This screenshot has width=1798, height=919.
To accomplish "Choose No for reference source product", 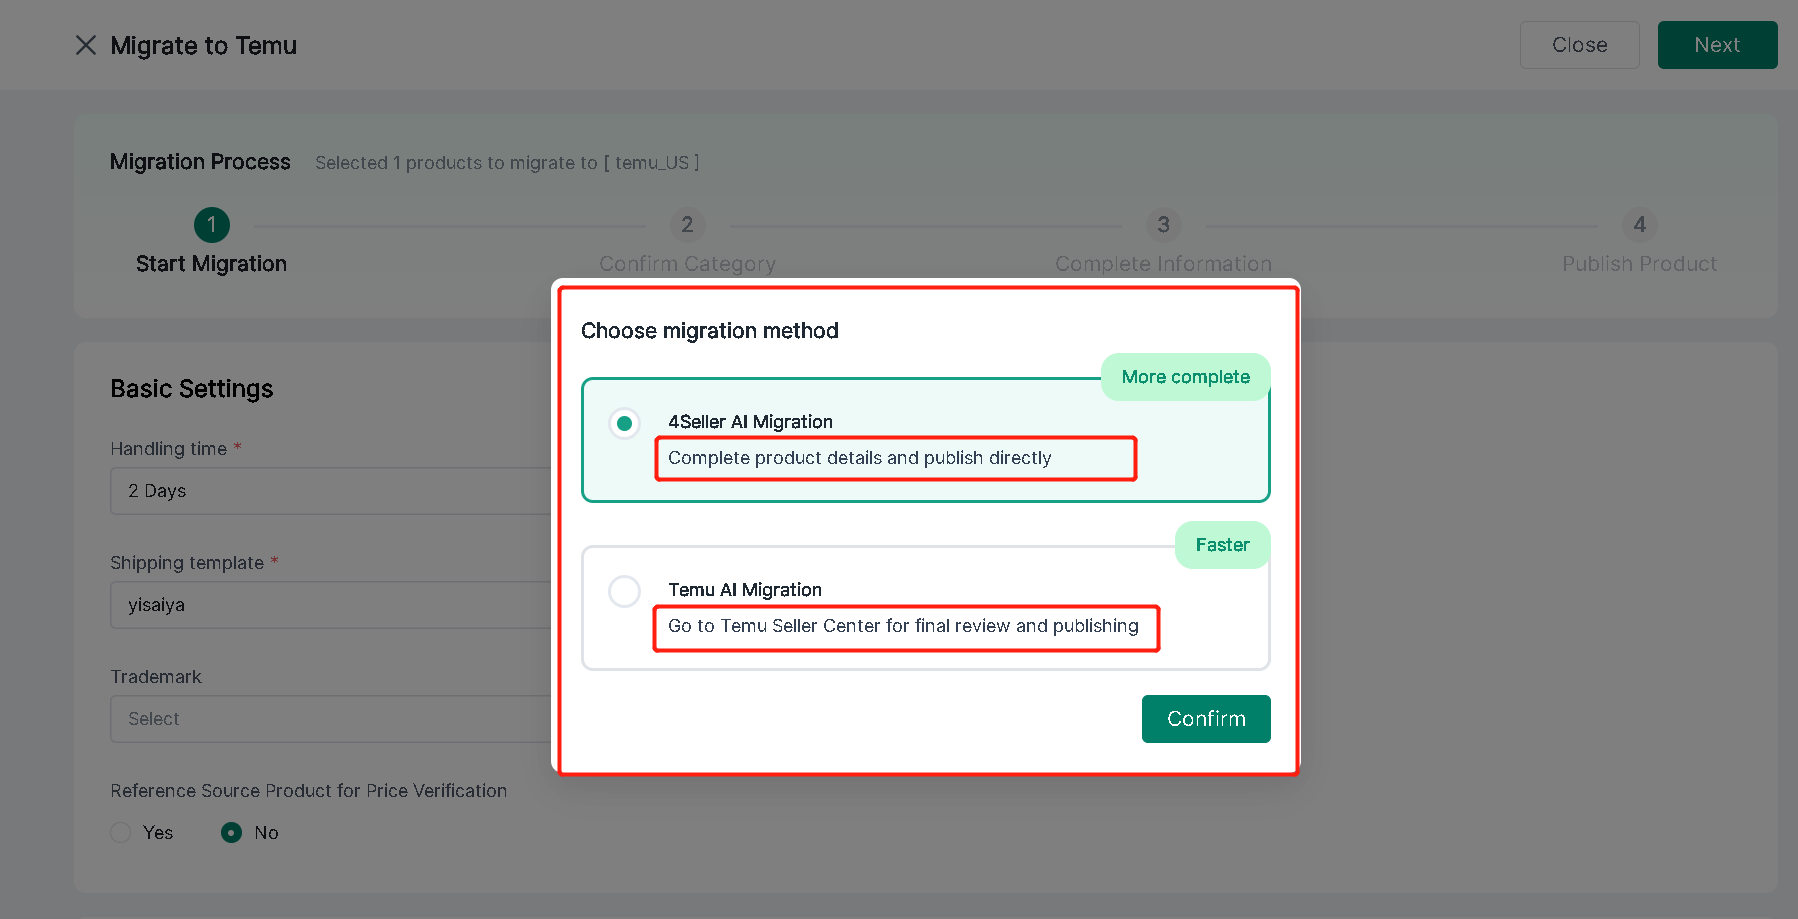I will pyautogui.click(x=231, y=833).
